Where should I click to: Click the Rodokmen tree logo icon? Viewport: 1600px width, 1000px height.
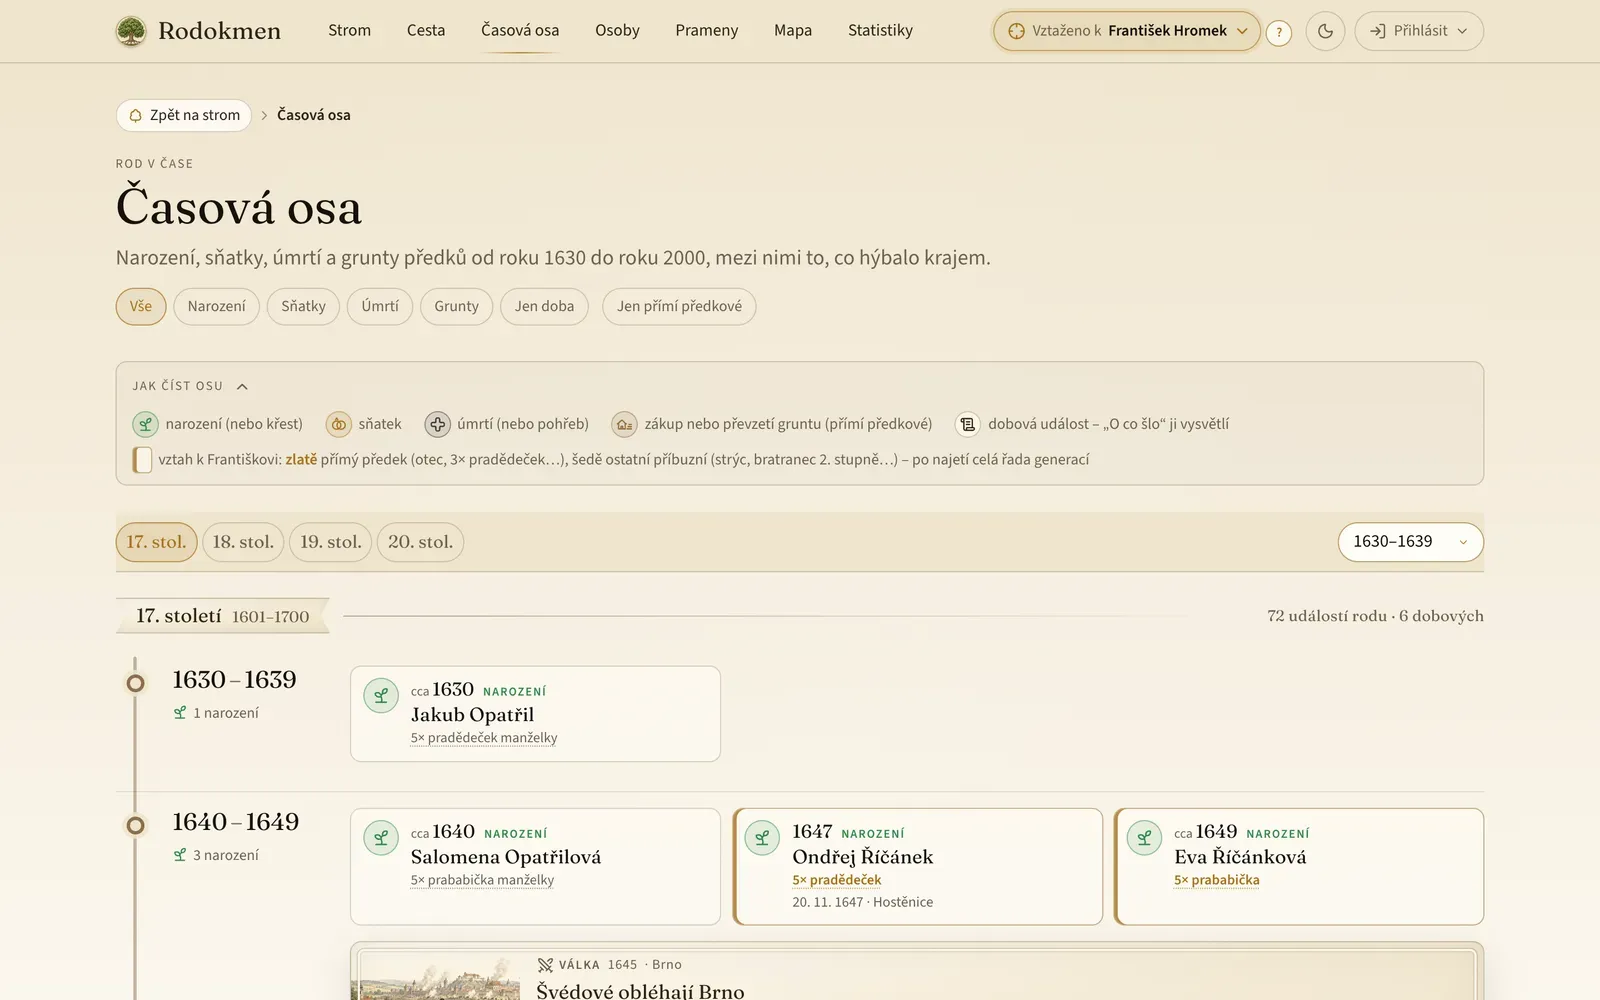click(x=131, y=31)
